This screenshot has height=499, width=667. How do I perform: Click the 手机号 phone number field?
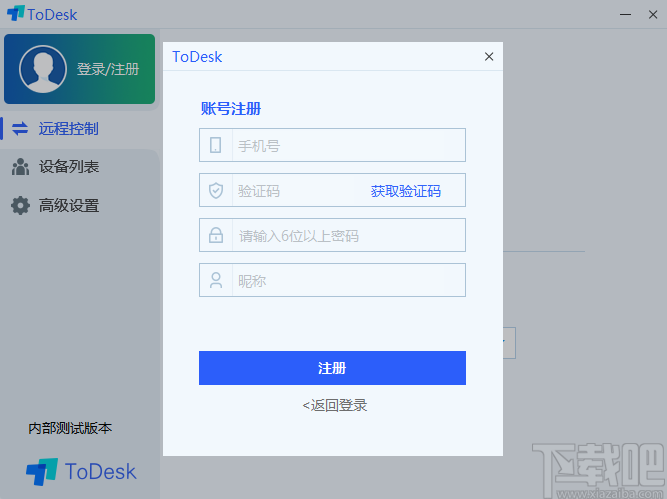332,145
